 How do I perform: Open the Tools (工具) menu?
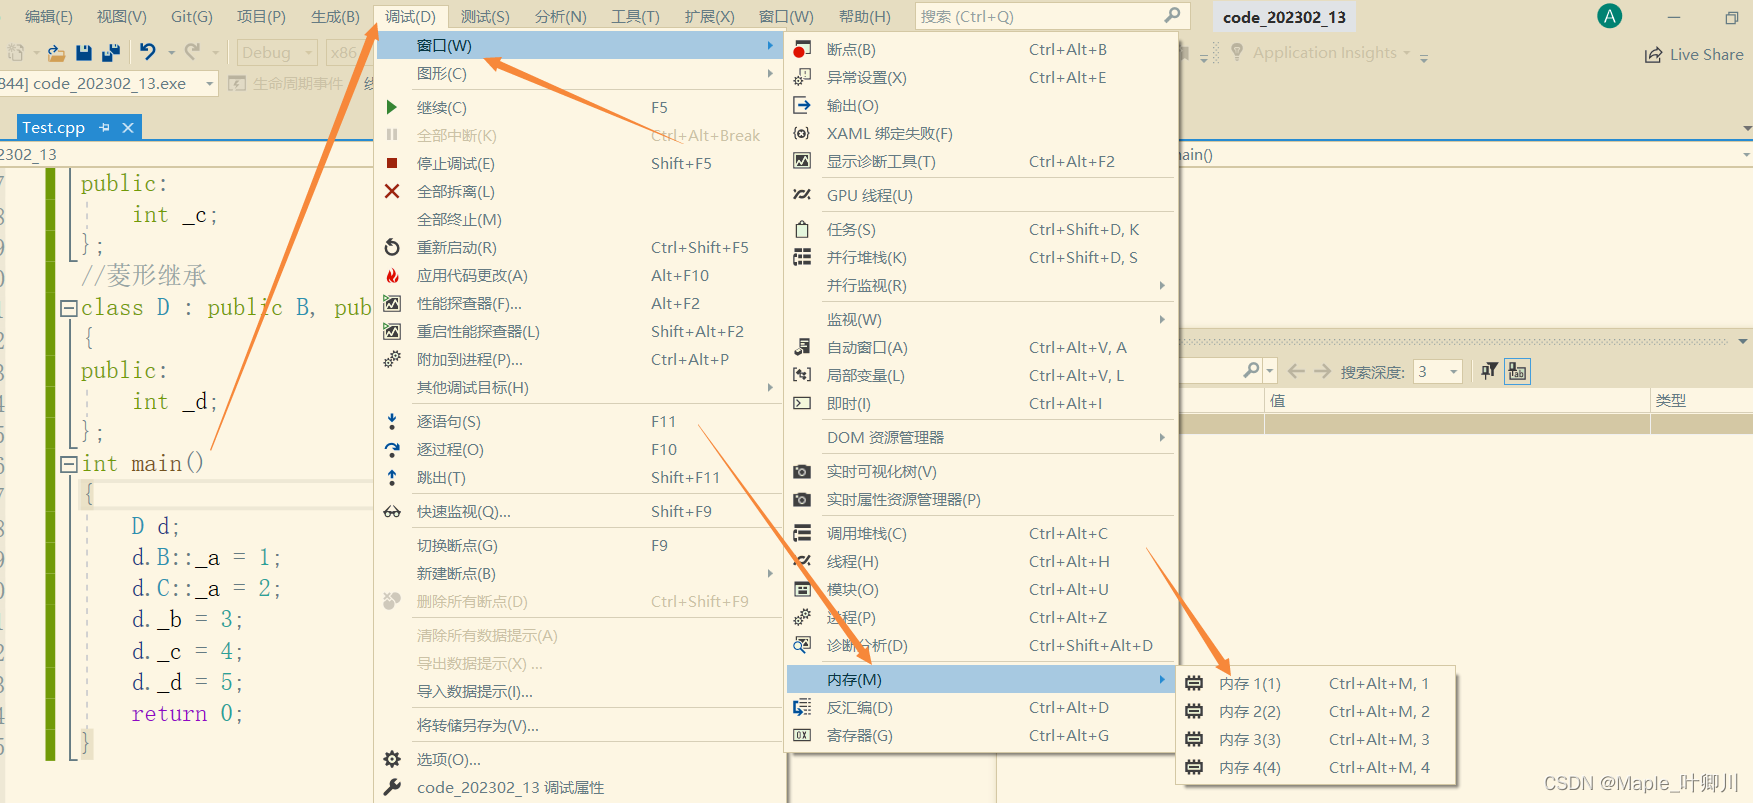tap(635, 16)
